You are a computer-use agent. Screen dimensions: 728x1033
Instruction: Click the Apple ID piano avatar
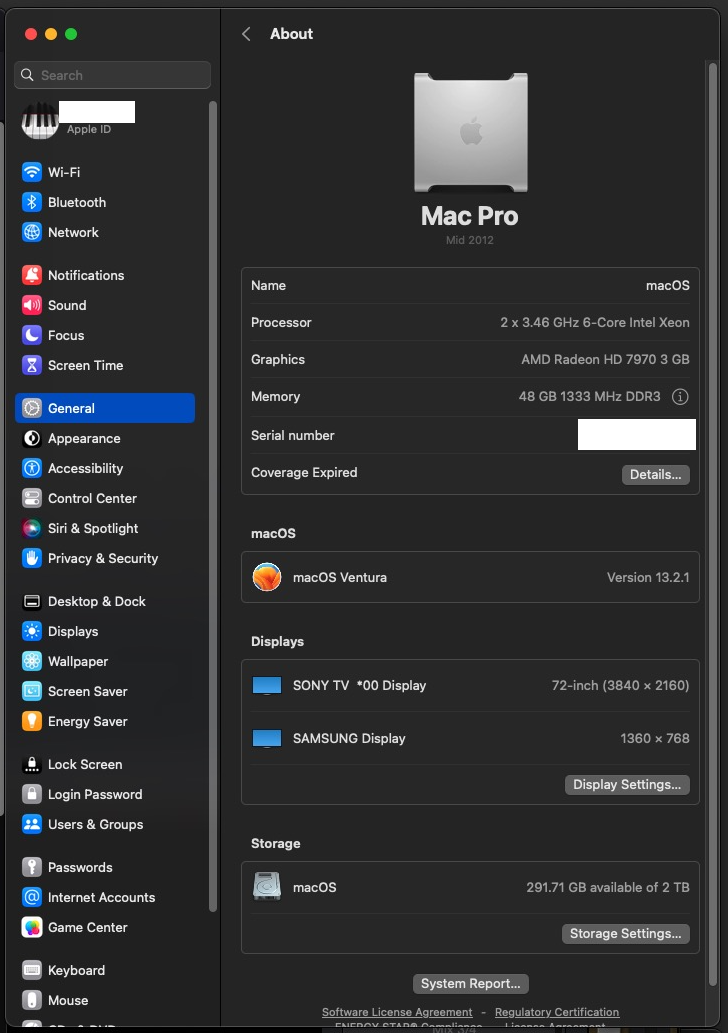[40, 121]
